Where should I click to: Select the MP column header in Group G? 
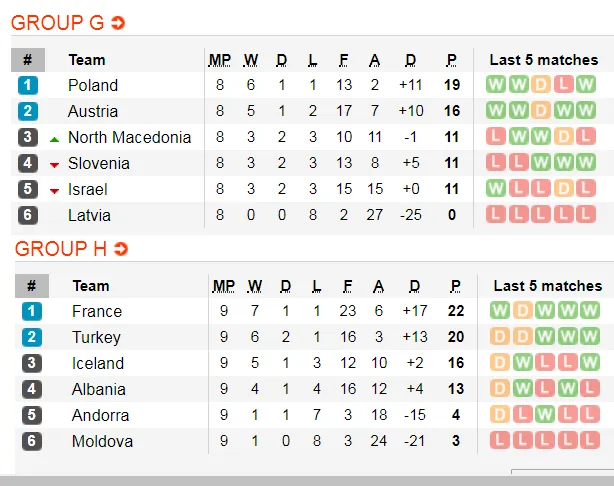(219, 60)
